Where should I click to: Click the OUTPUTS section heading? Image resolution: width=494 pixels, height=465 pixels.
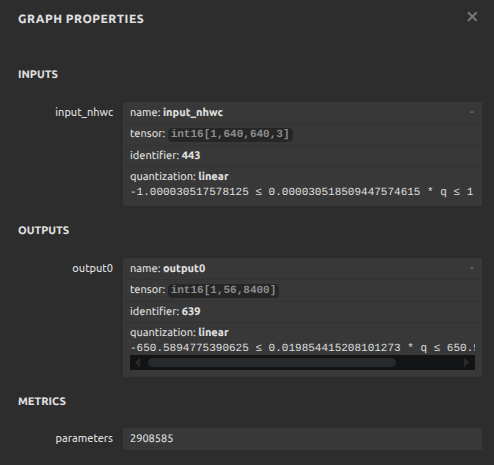click(x=44, y=230)
